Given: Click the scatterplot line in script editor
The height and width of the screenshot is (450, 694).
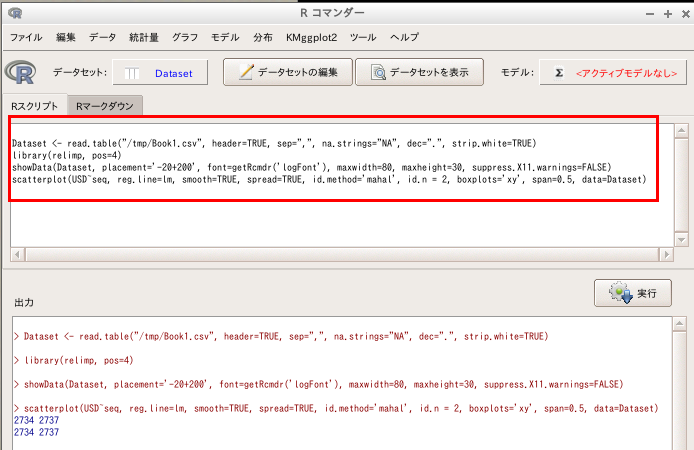Looking at the screenshot, I should (329, 179).
